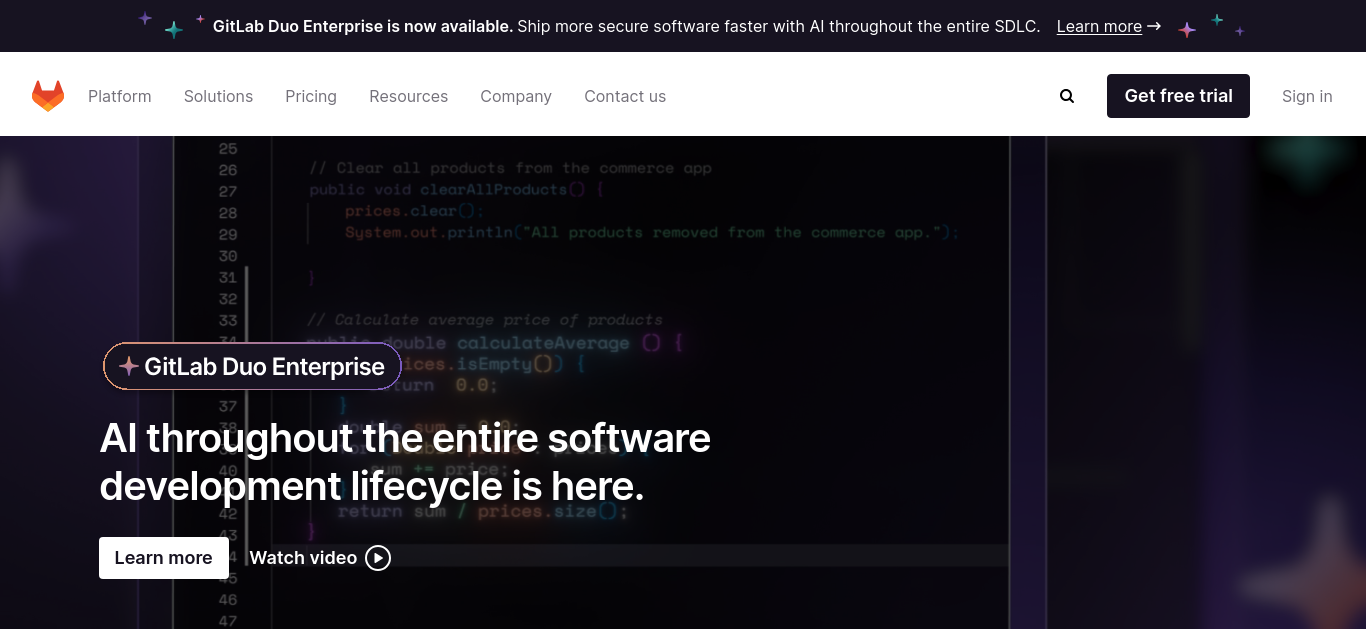Click the GitLab Duo Enterprise pill badge
The image size is (1366, 629).
(252, 367)
